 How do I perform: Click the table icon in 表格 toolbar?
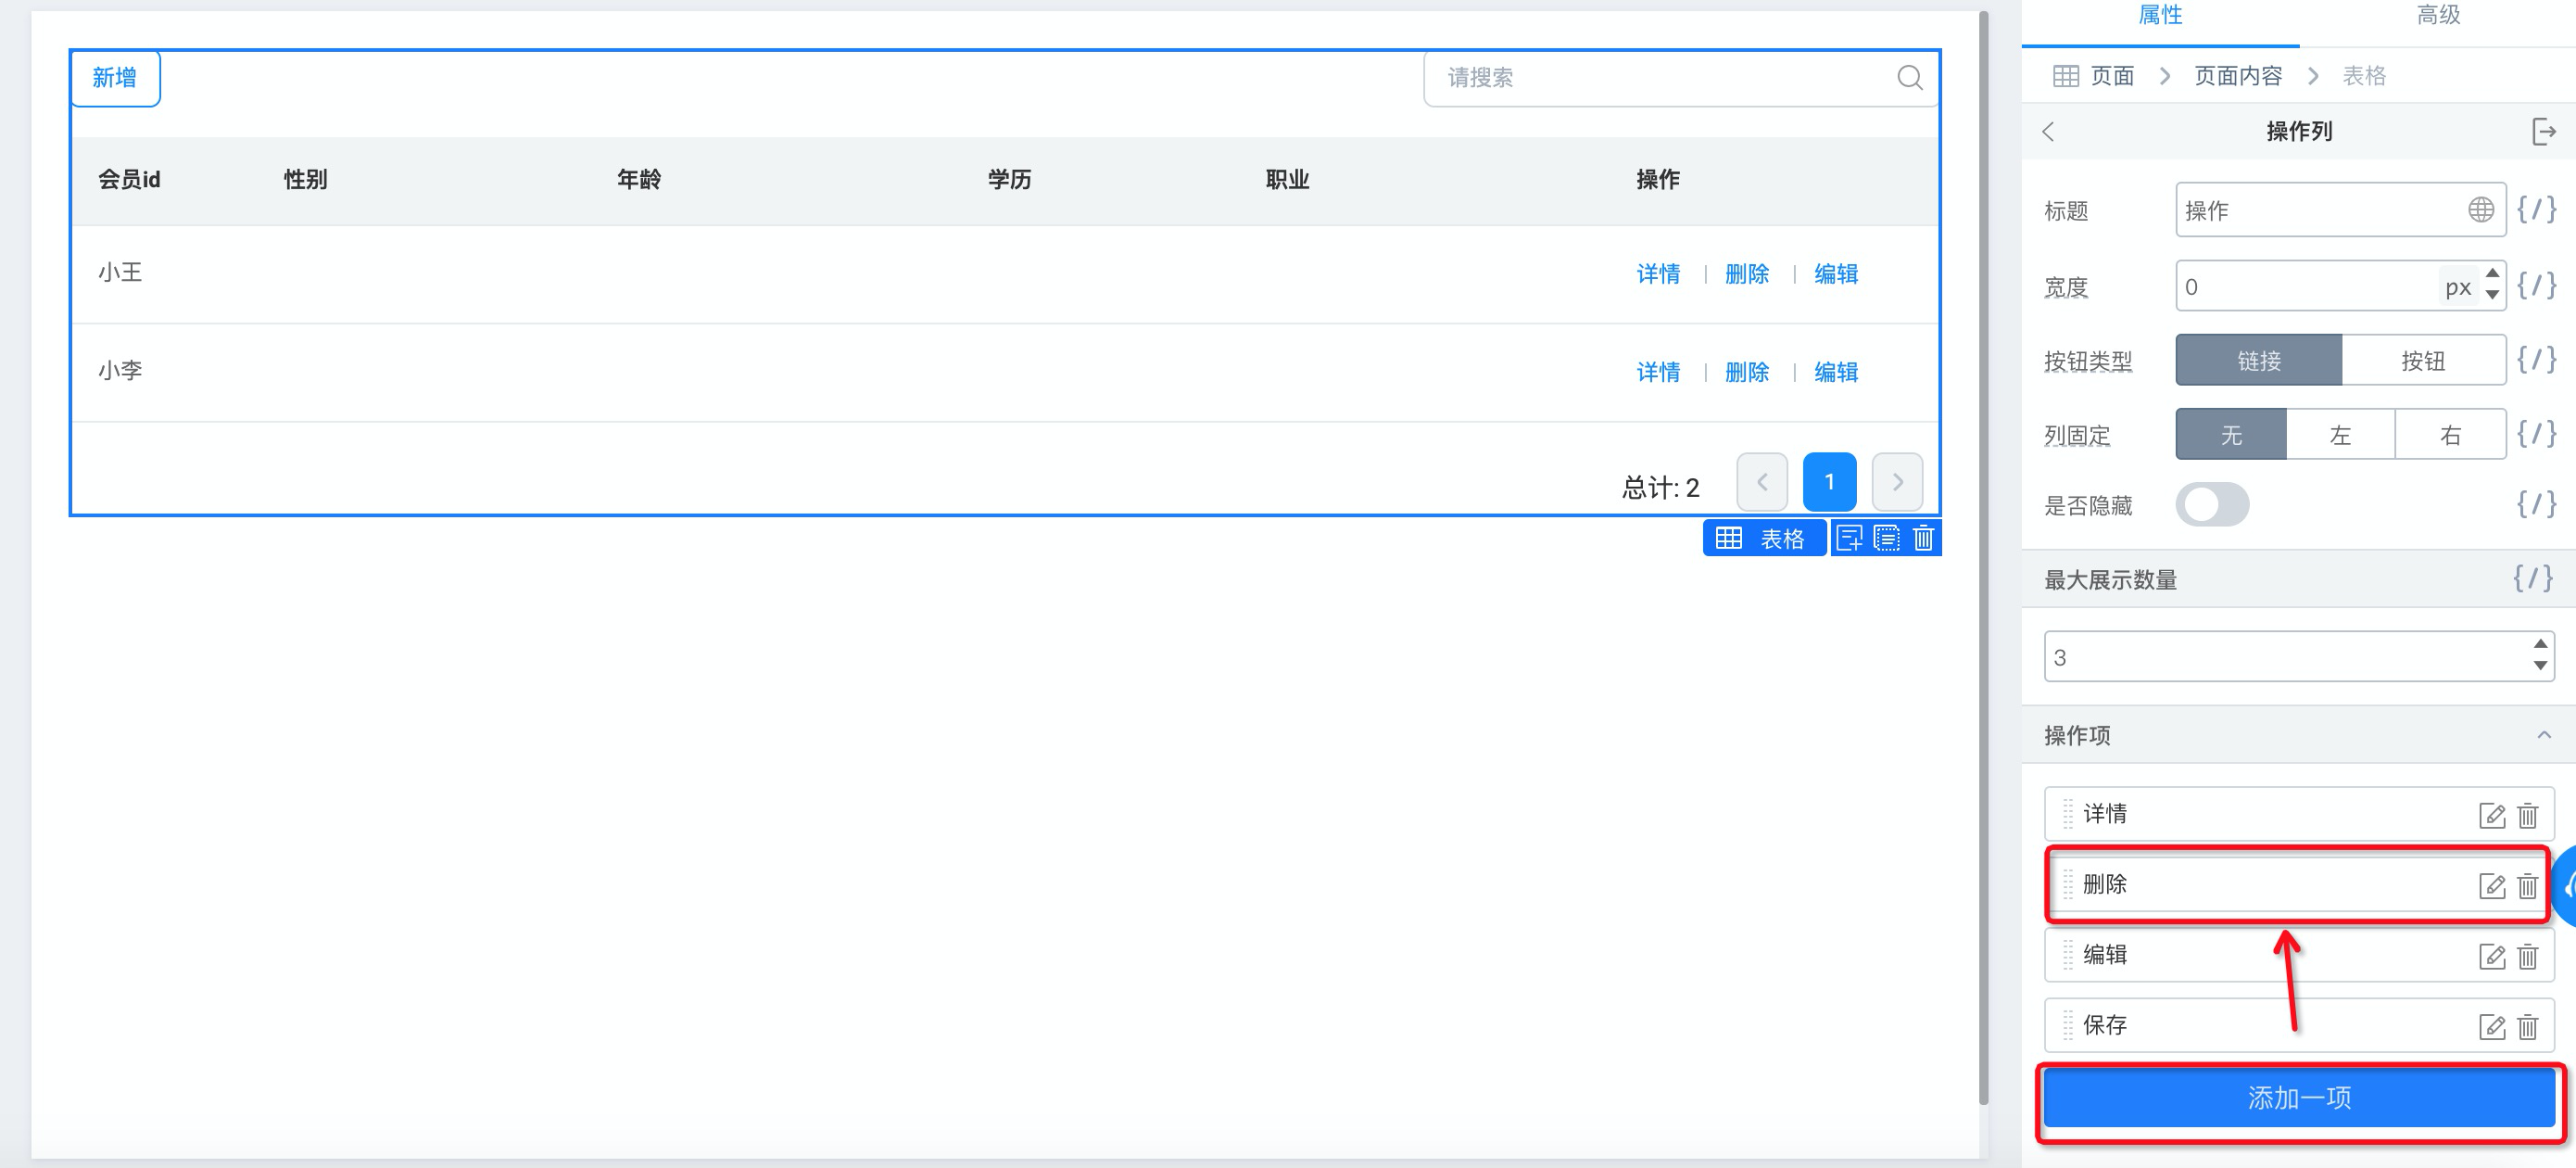click(1729, 538)
